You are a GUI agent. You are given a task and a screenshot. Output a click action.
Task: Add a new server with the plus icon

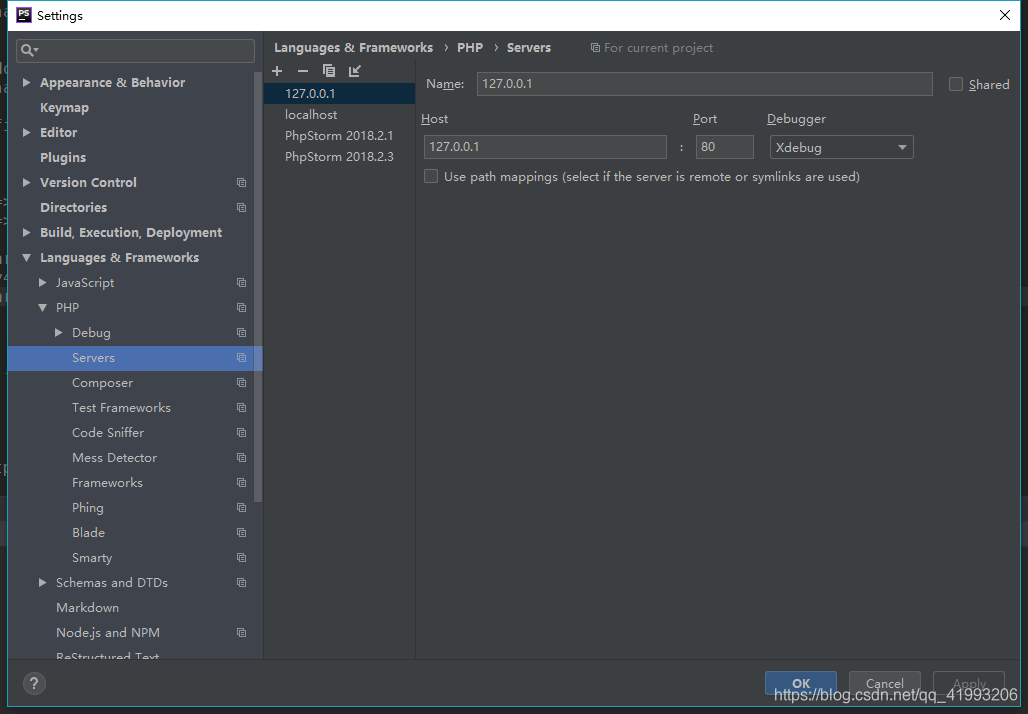(277, 71)
